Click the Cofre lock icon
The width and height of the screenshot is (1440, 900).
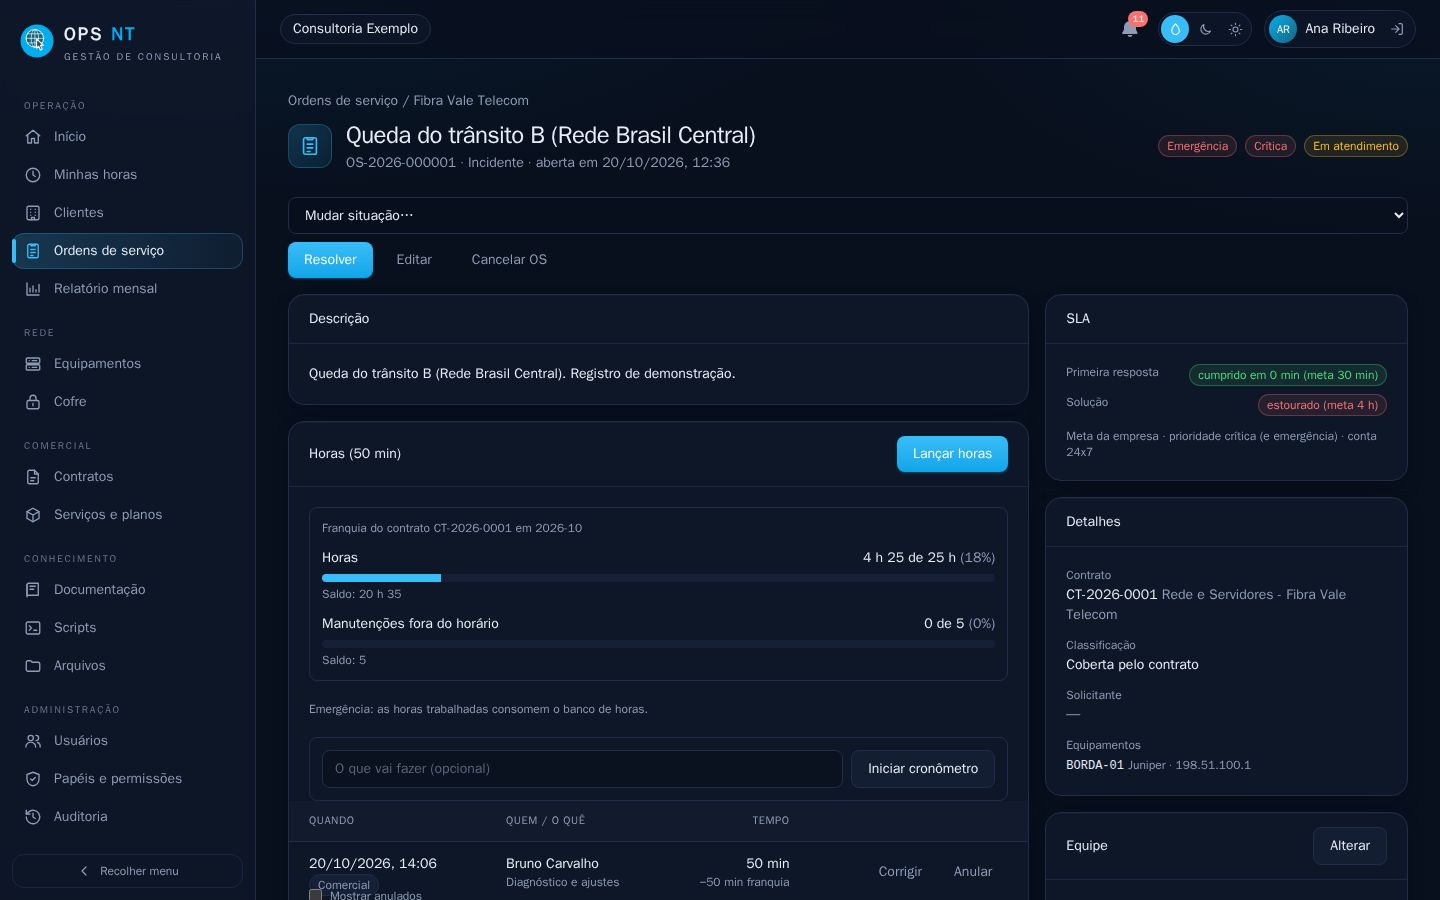coord(33,402)
